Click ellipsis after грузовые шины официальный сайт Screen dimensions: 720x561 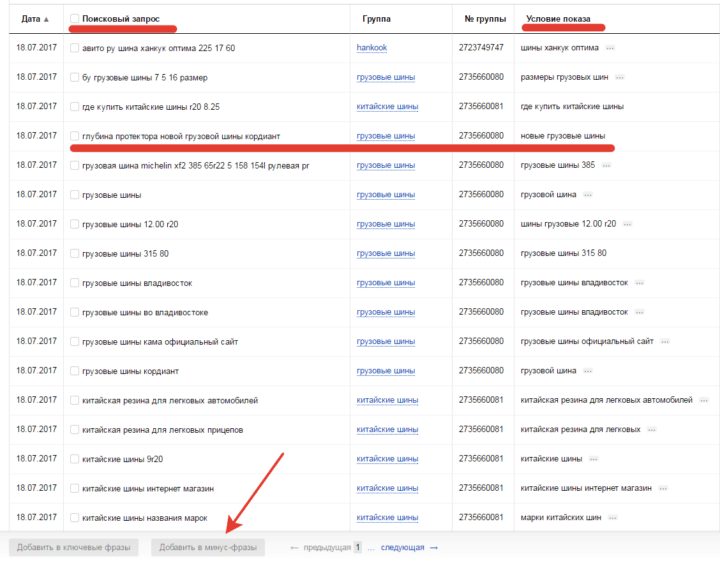coord(664,342)
